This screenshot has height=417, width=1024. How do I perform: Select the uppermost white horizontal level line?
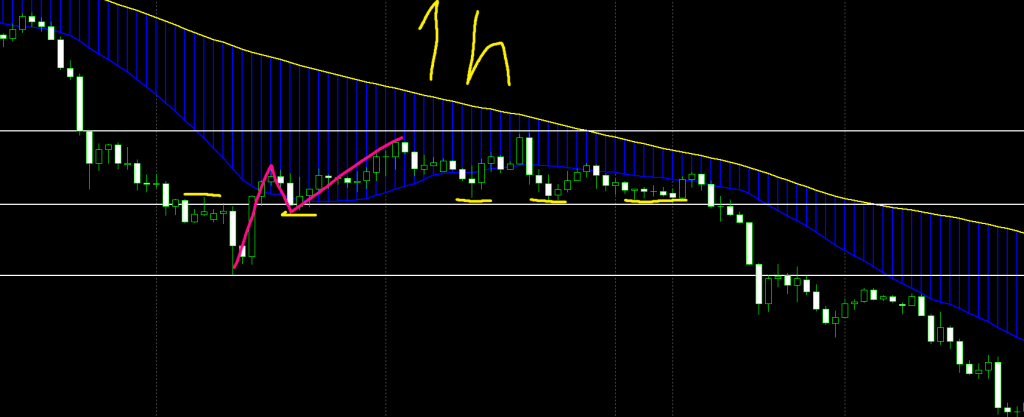pyautogui.click(x=300, y=131)
